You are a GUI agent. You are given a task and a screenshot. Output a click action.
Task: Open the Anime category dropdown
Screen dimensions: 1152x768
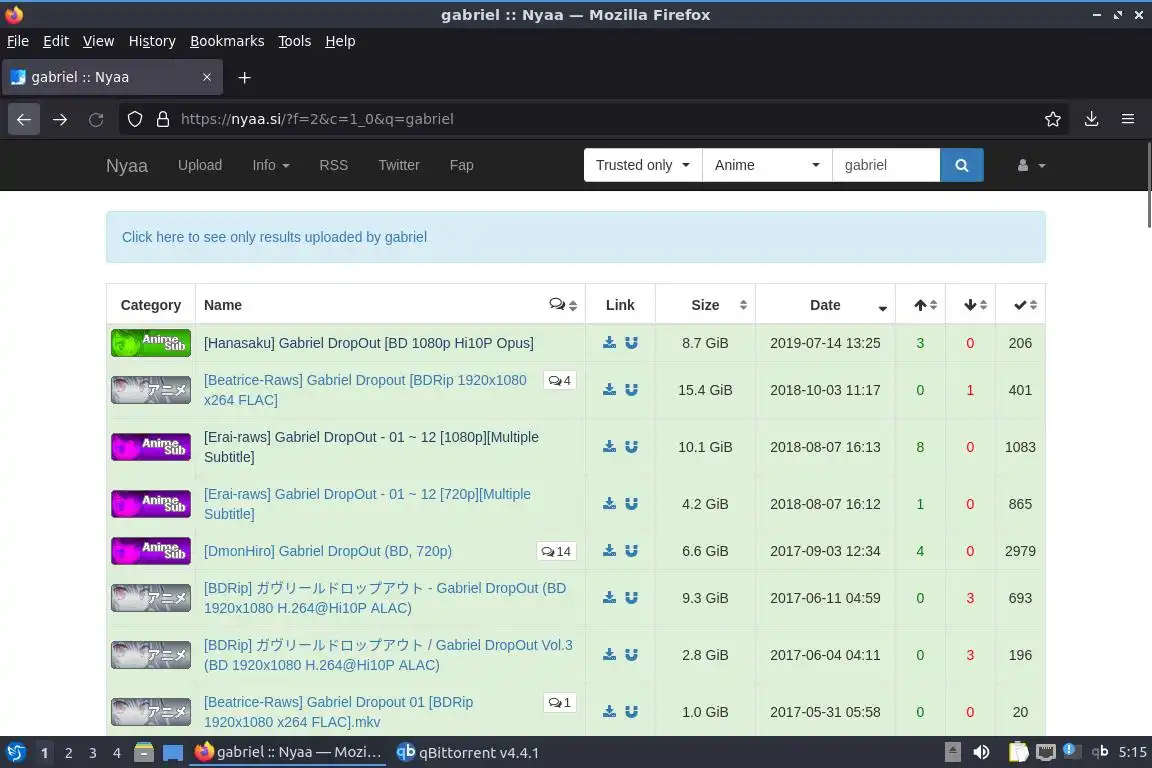pyautogui.click(x=767, y=165)
